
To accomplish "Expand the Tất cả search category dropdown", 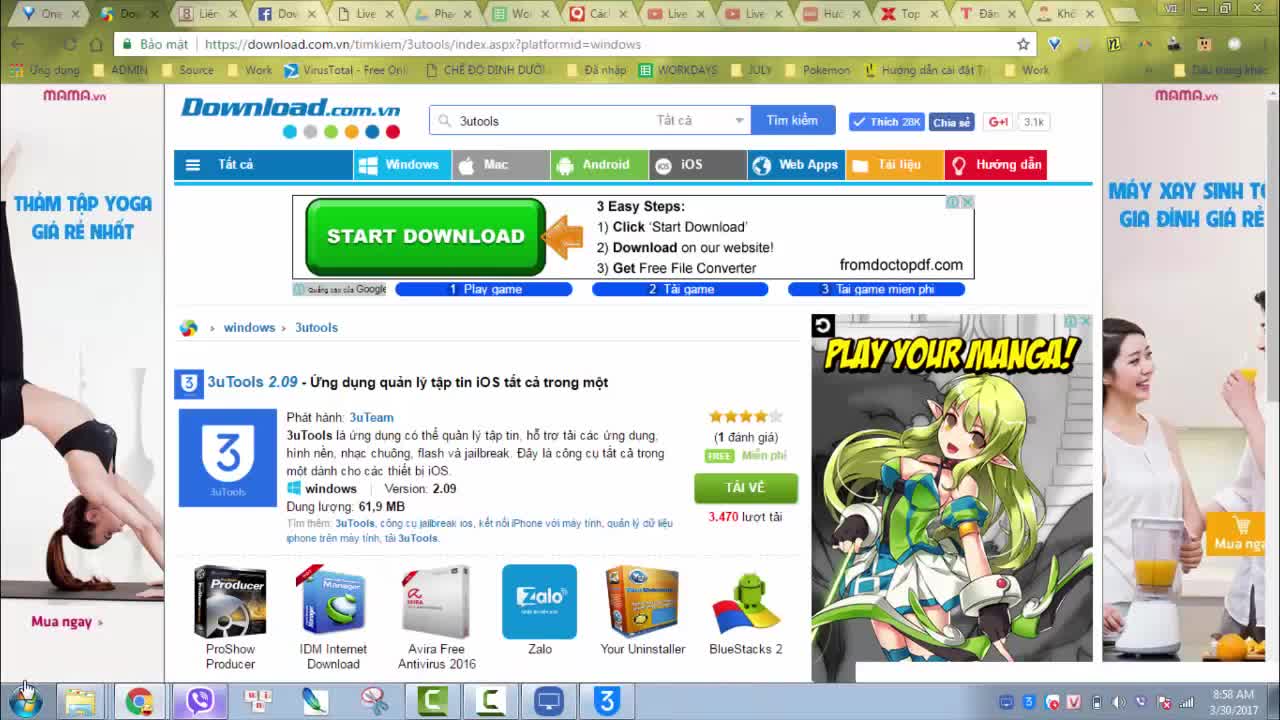I will click(700, 121).
